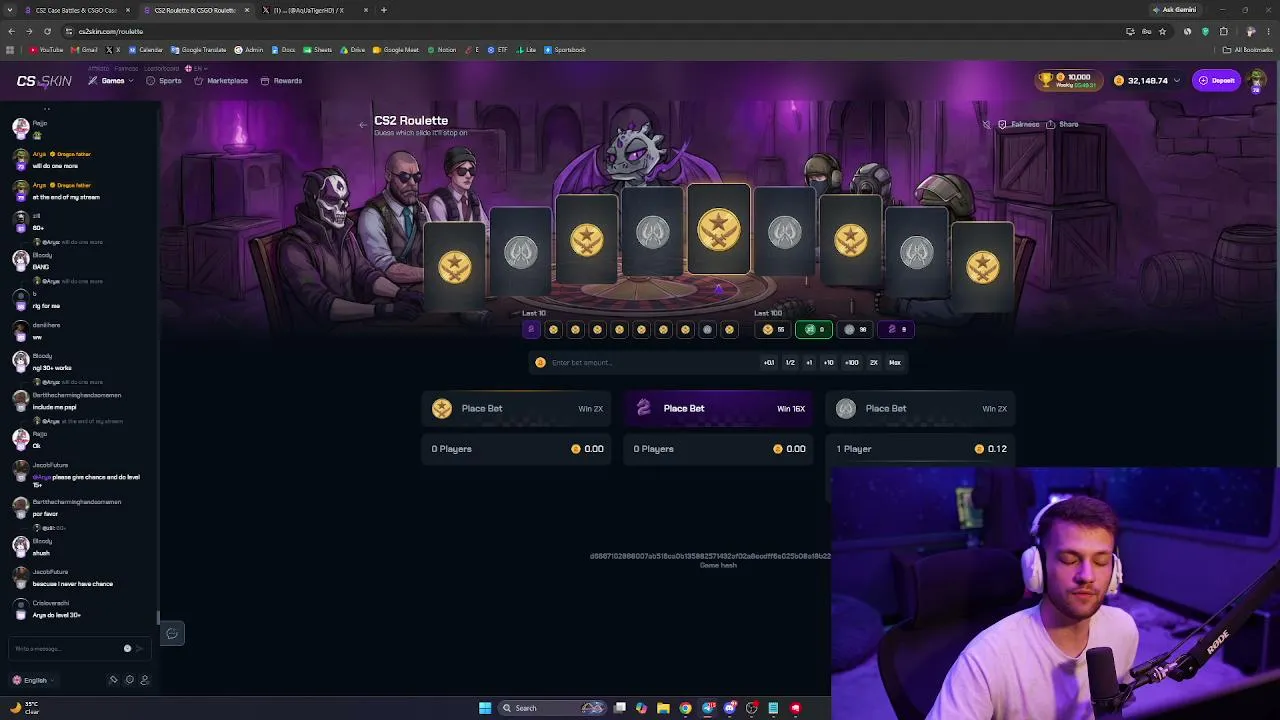
Task: Select the green Last 100 counter
Action: (x=814, y=330)
